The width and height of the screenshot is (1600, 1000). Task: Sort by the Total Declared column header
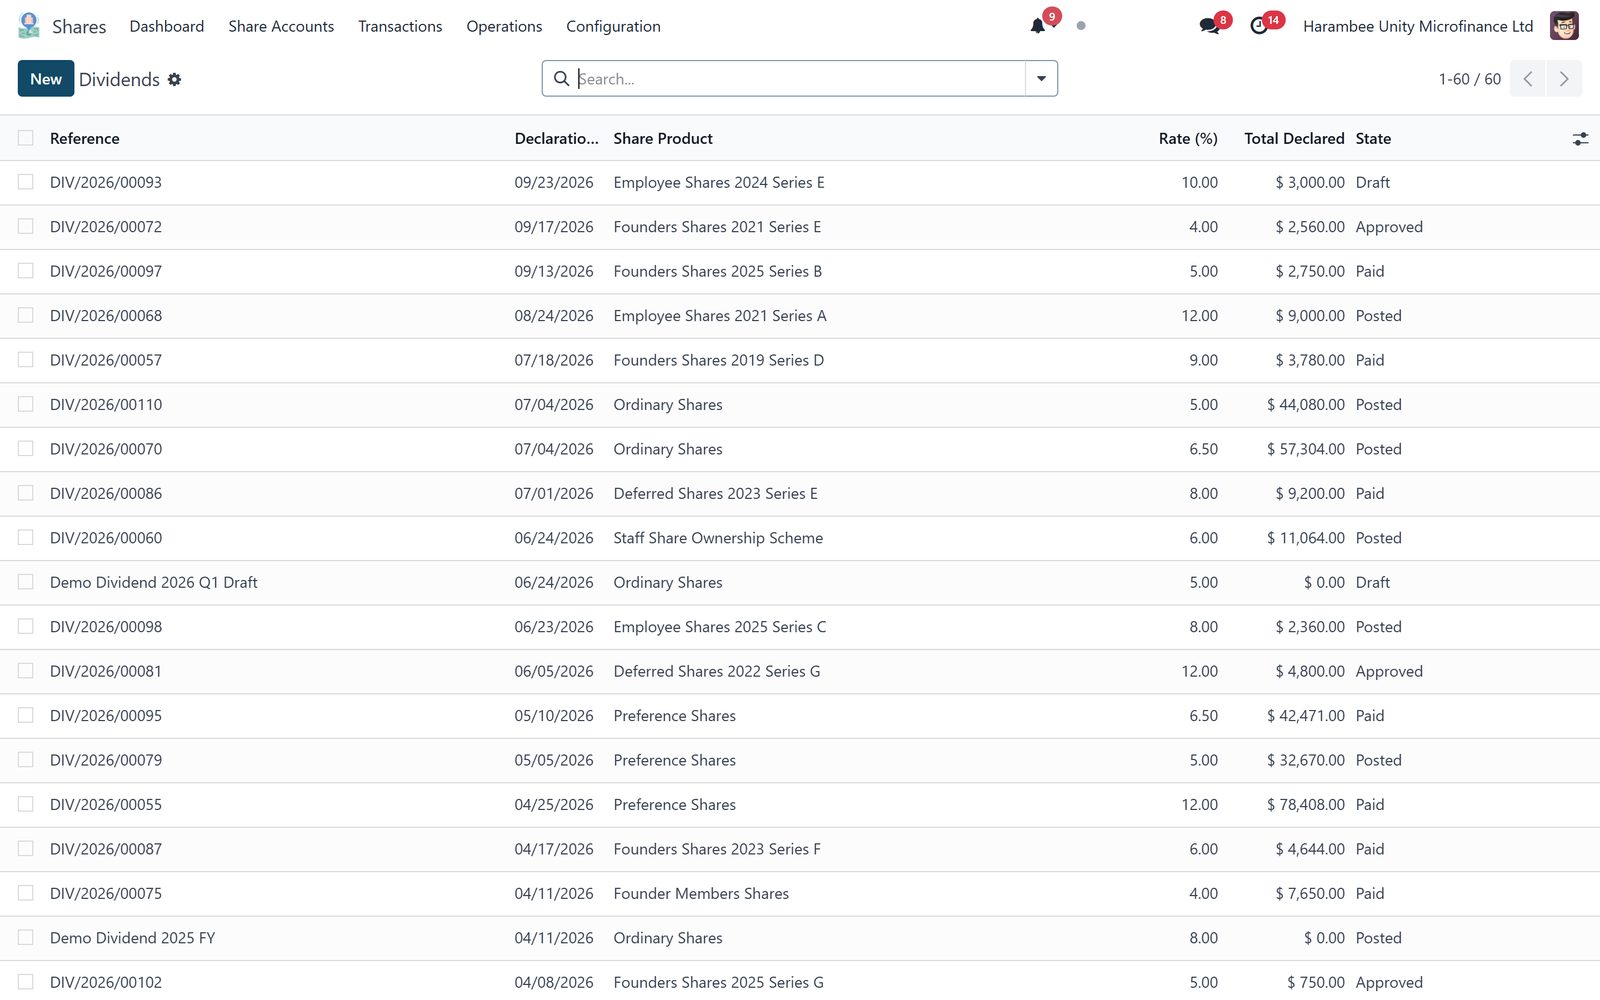point(1294,139)
